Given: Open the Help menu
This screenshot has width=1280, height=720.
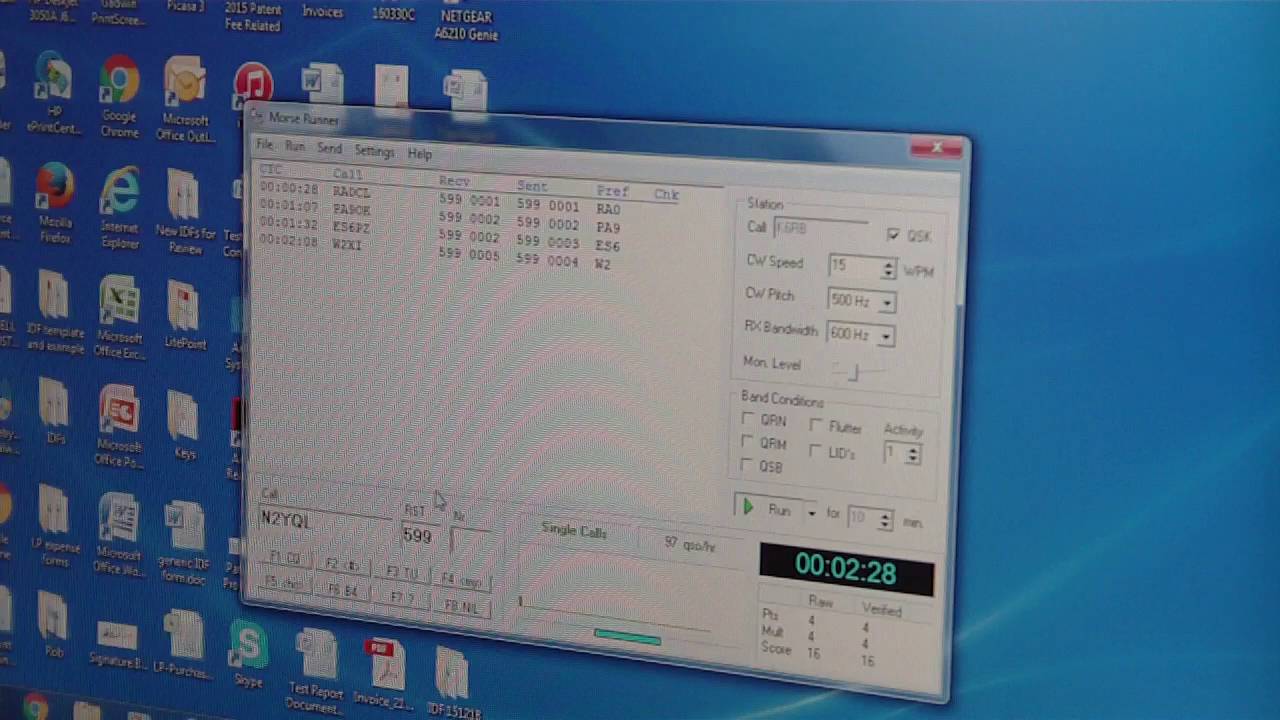Looking at the screenshot, I should 419,154.
